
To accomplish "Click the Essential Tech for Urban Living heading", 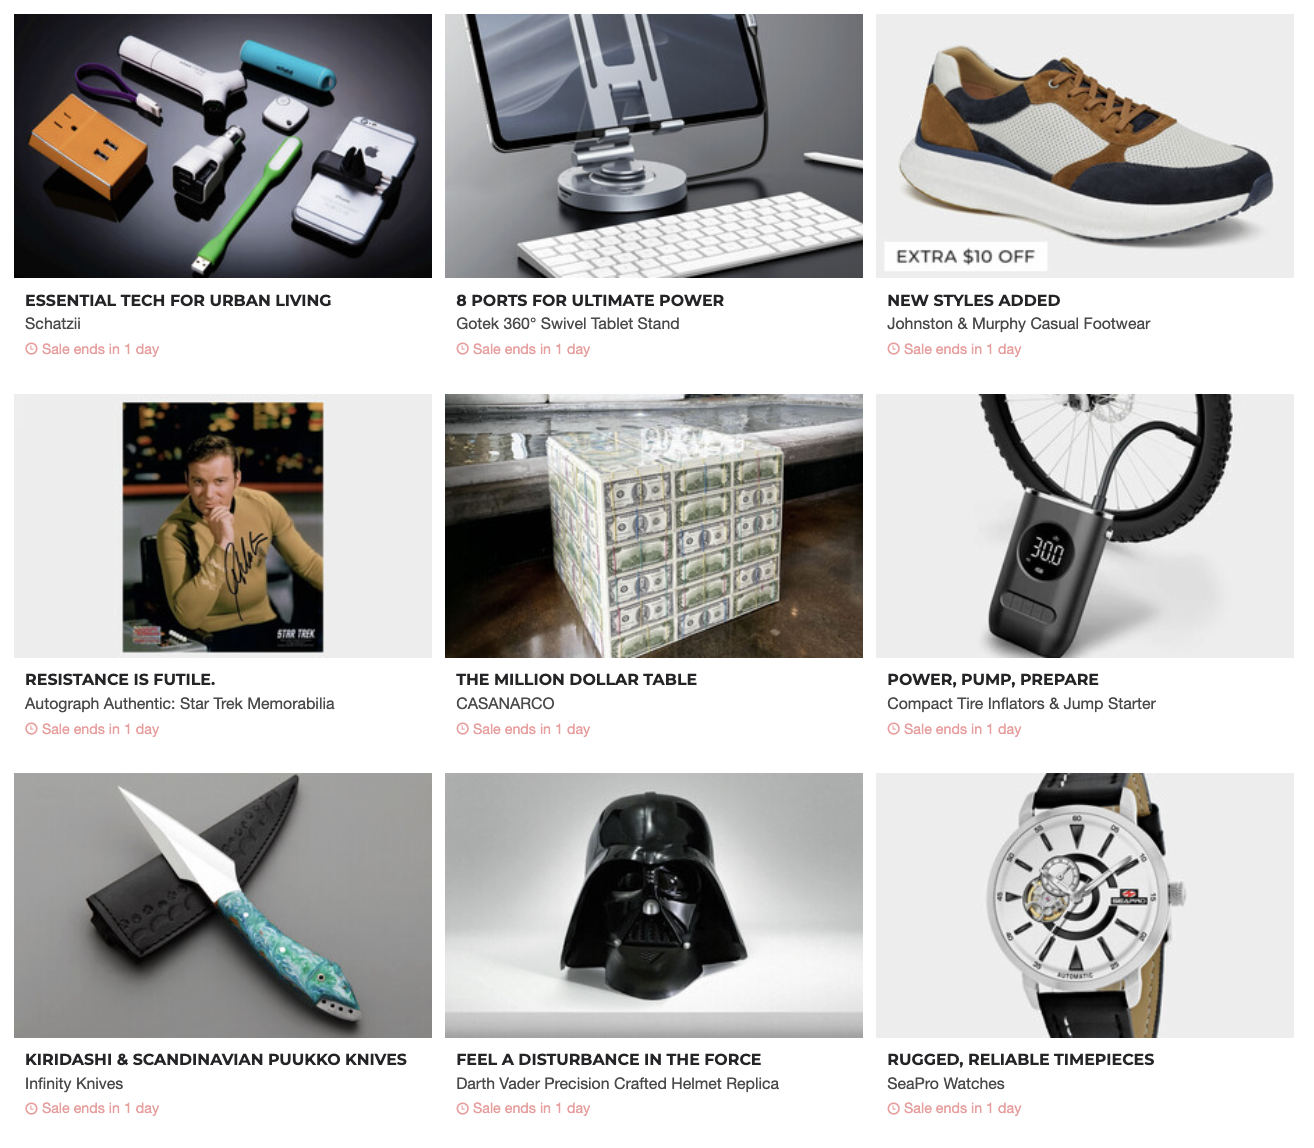I will [178, 300].
